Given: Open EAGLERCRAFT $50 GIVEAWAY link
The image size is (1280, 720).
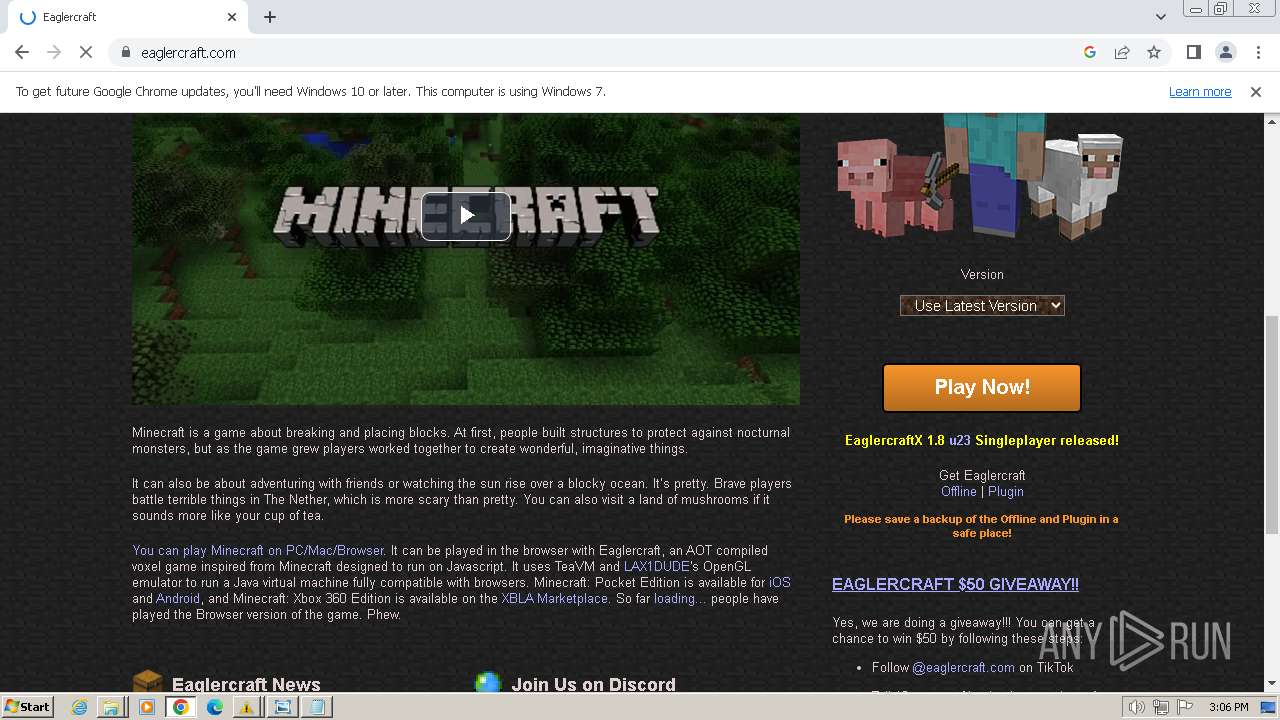Looking at the screenshot, I should tap(955, 584).
